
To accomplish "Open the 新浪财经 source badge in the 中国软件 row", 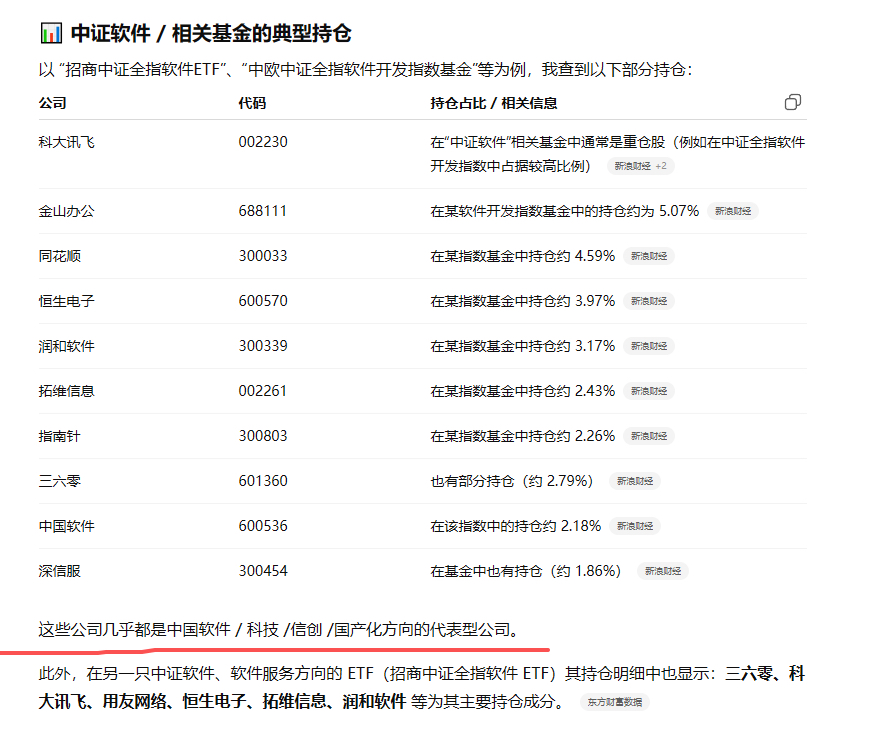I will (635, 526).
